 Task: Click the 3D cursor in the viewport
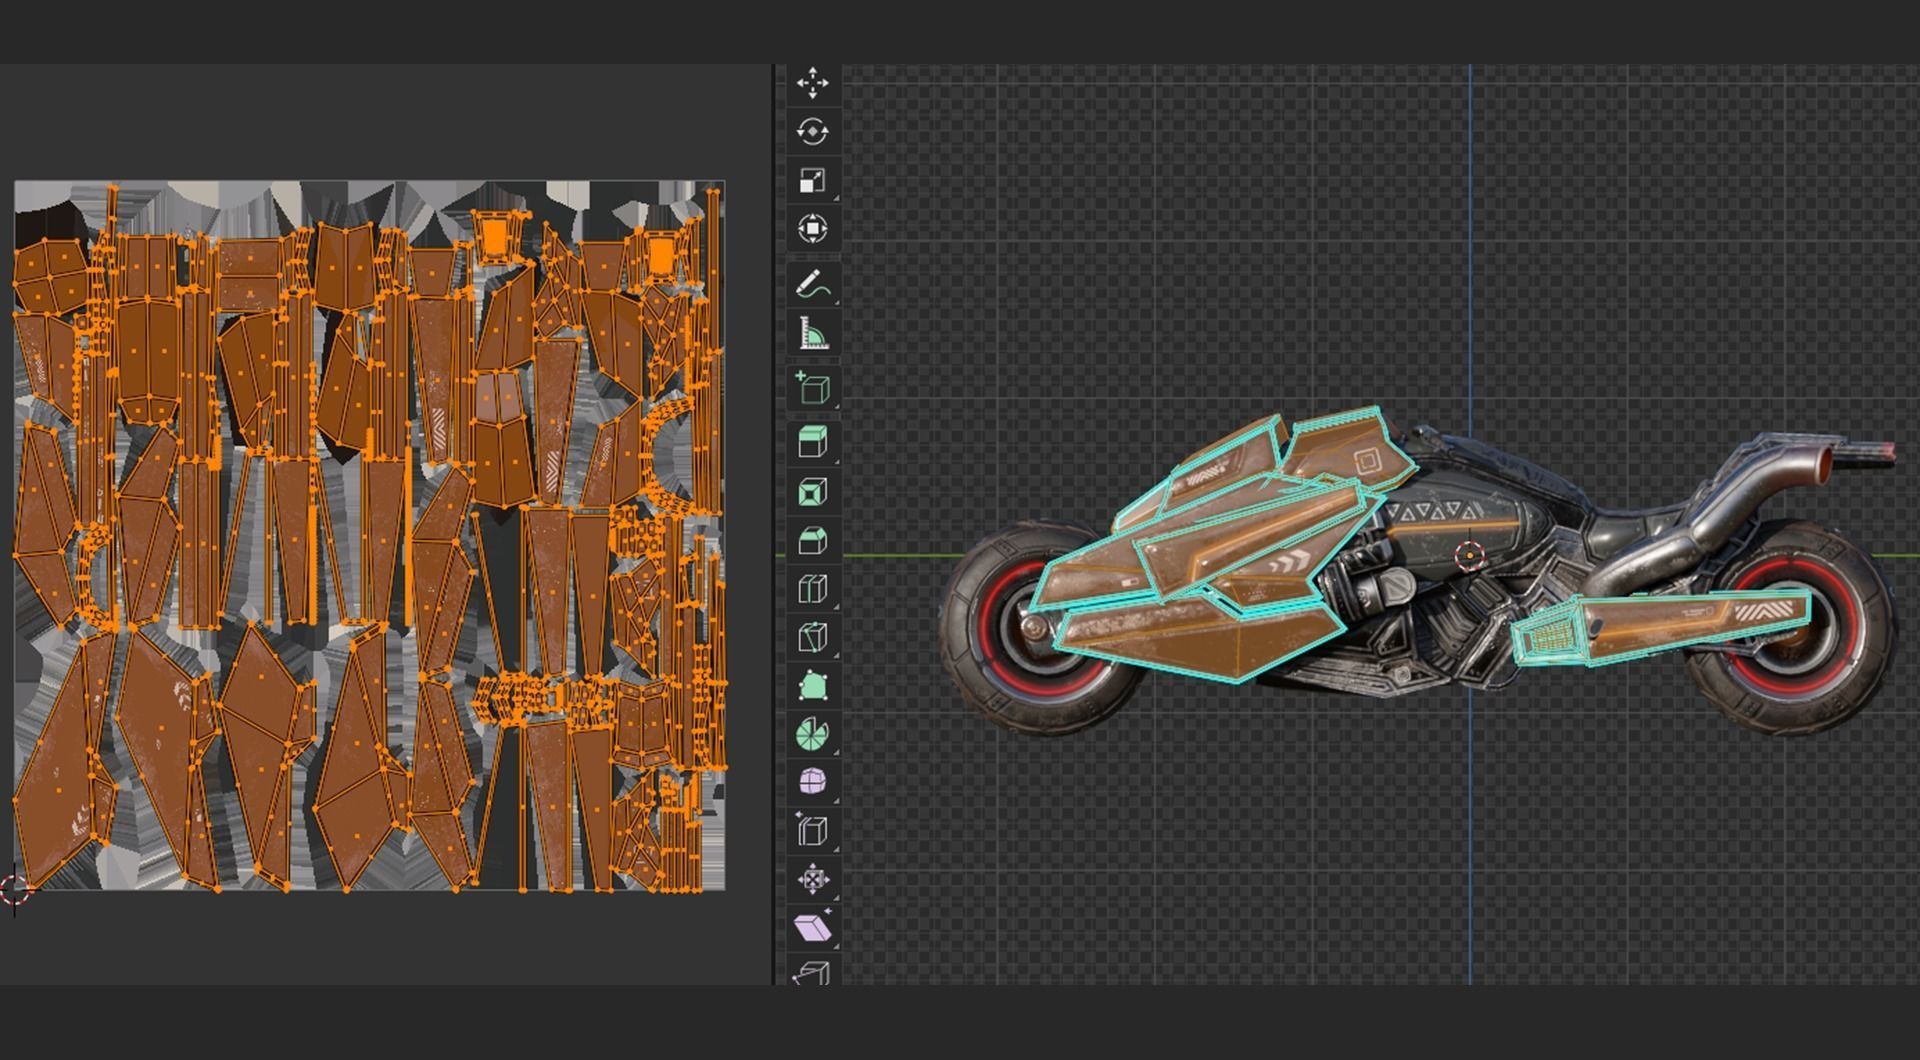[x=1469, y=556]
